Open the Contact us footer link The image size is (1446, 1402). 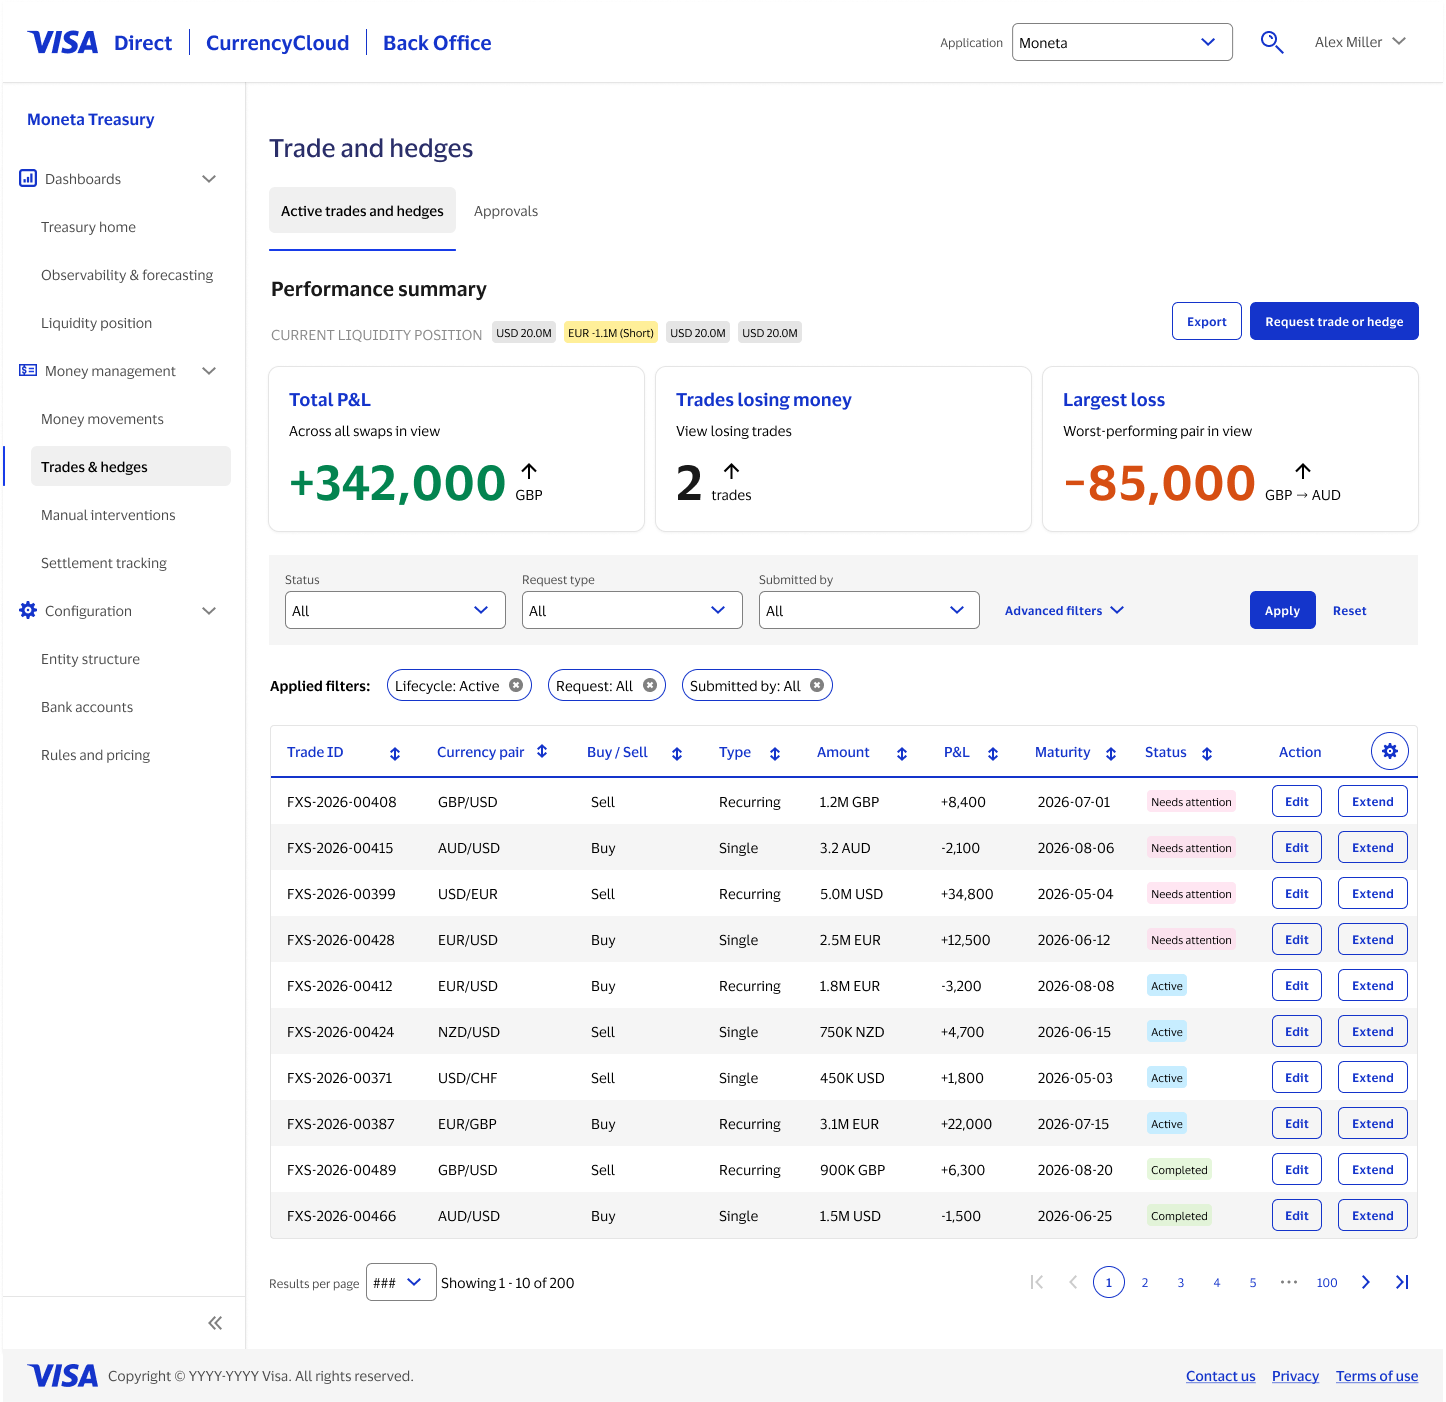pyautogui.click(x=1220, y=1376)
